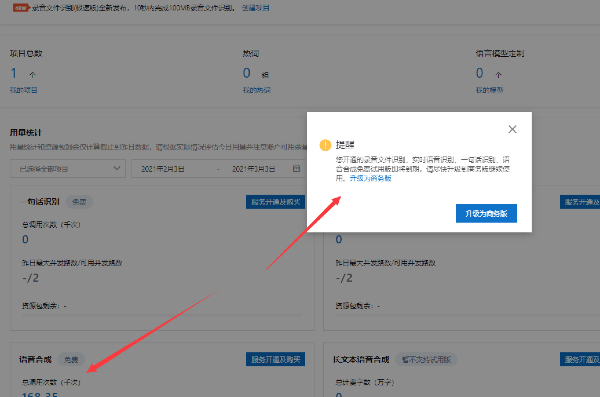The width and height of the screenshot is (600, 397).
Task: Click the start date 2021年2月3日 field
Action: [163, 169]
